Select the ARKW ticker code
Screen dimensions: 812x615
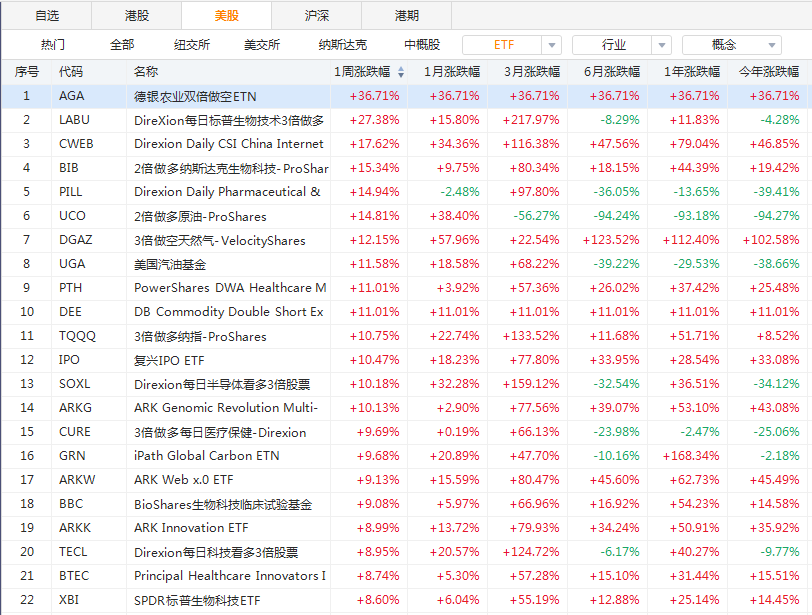pos(77,480)
